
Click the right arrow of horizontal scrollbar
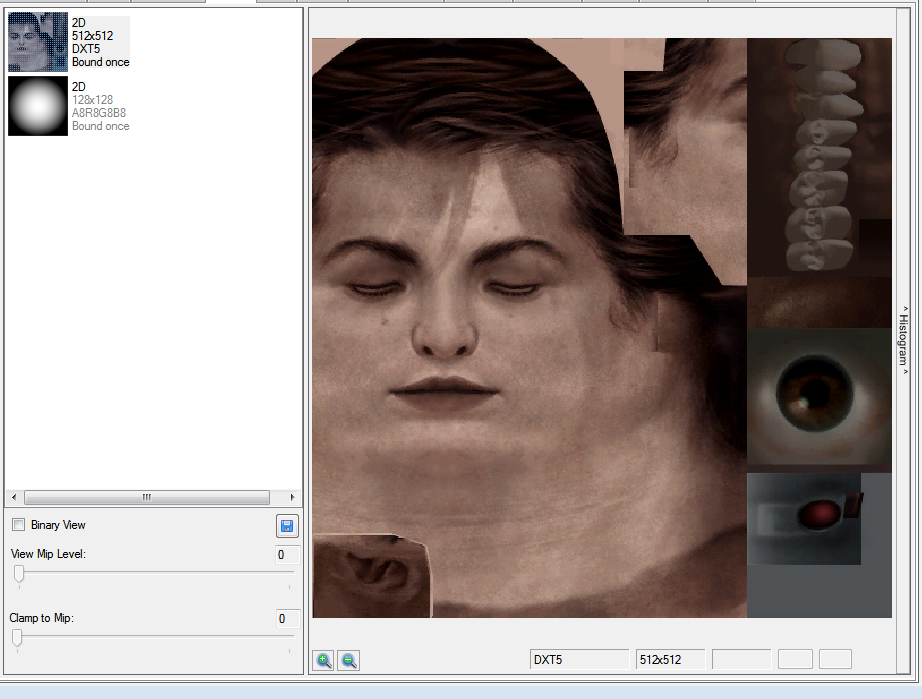point(292,497)
